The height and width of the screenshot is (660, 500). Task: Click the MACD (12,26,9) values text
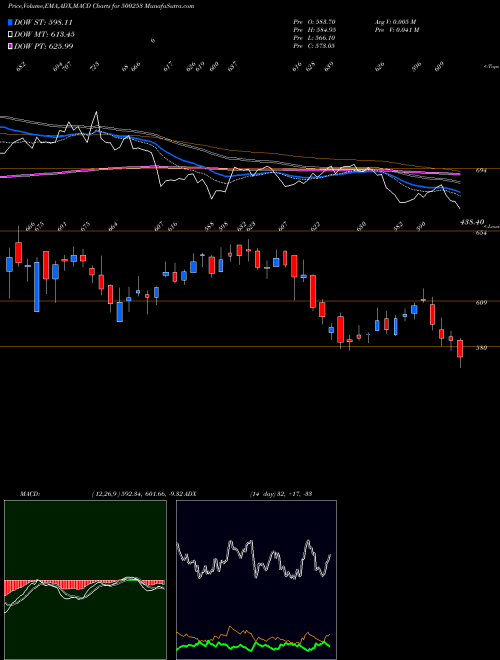(138, 494)
